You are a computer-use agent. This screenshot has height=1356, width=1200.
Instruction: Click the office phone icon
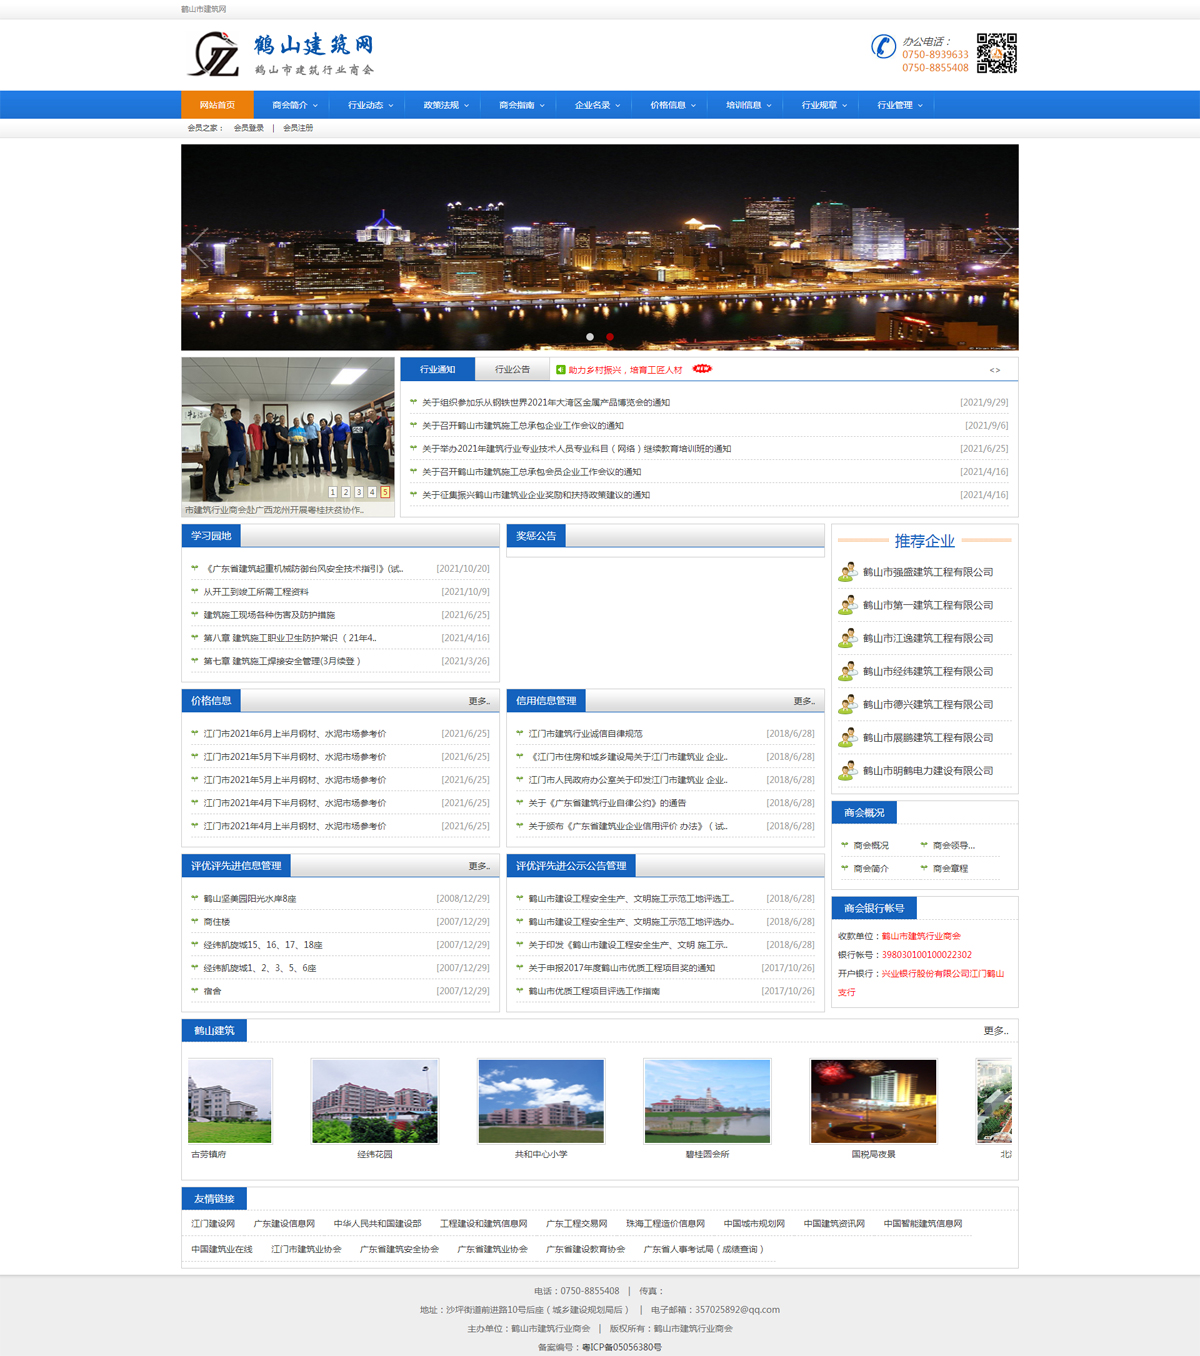coord(884,46)
